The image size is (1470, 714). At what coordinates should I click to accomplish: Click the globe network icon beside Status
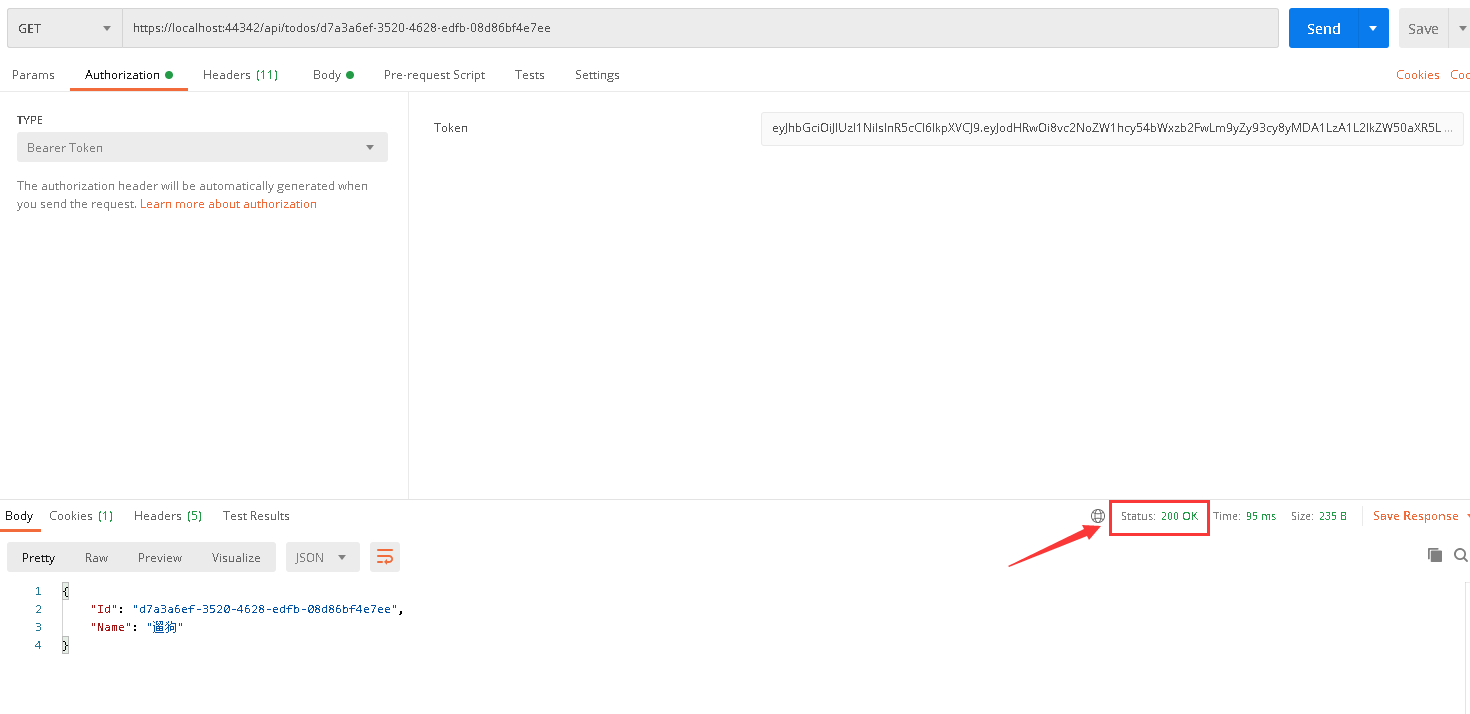pyautogui.click(x=1098, y=516)
